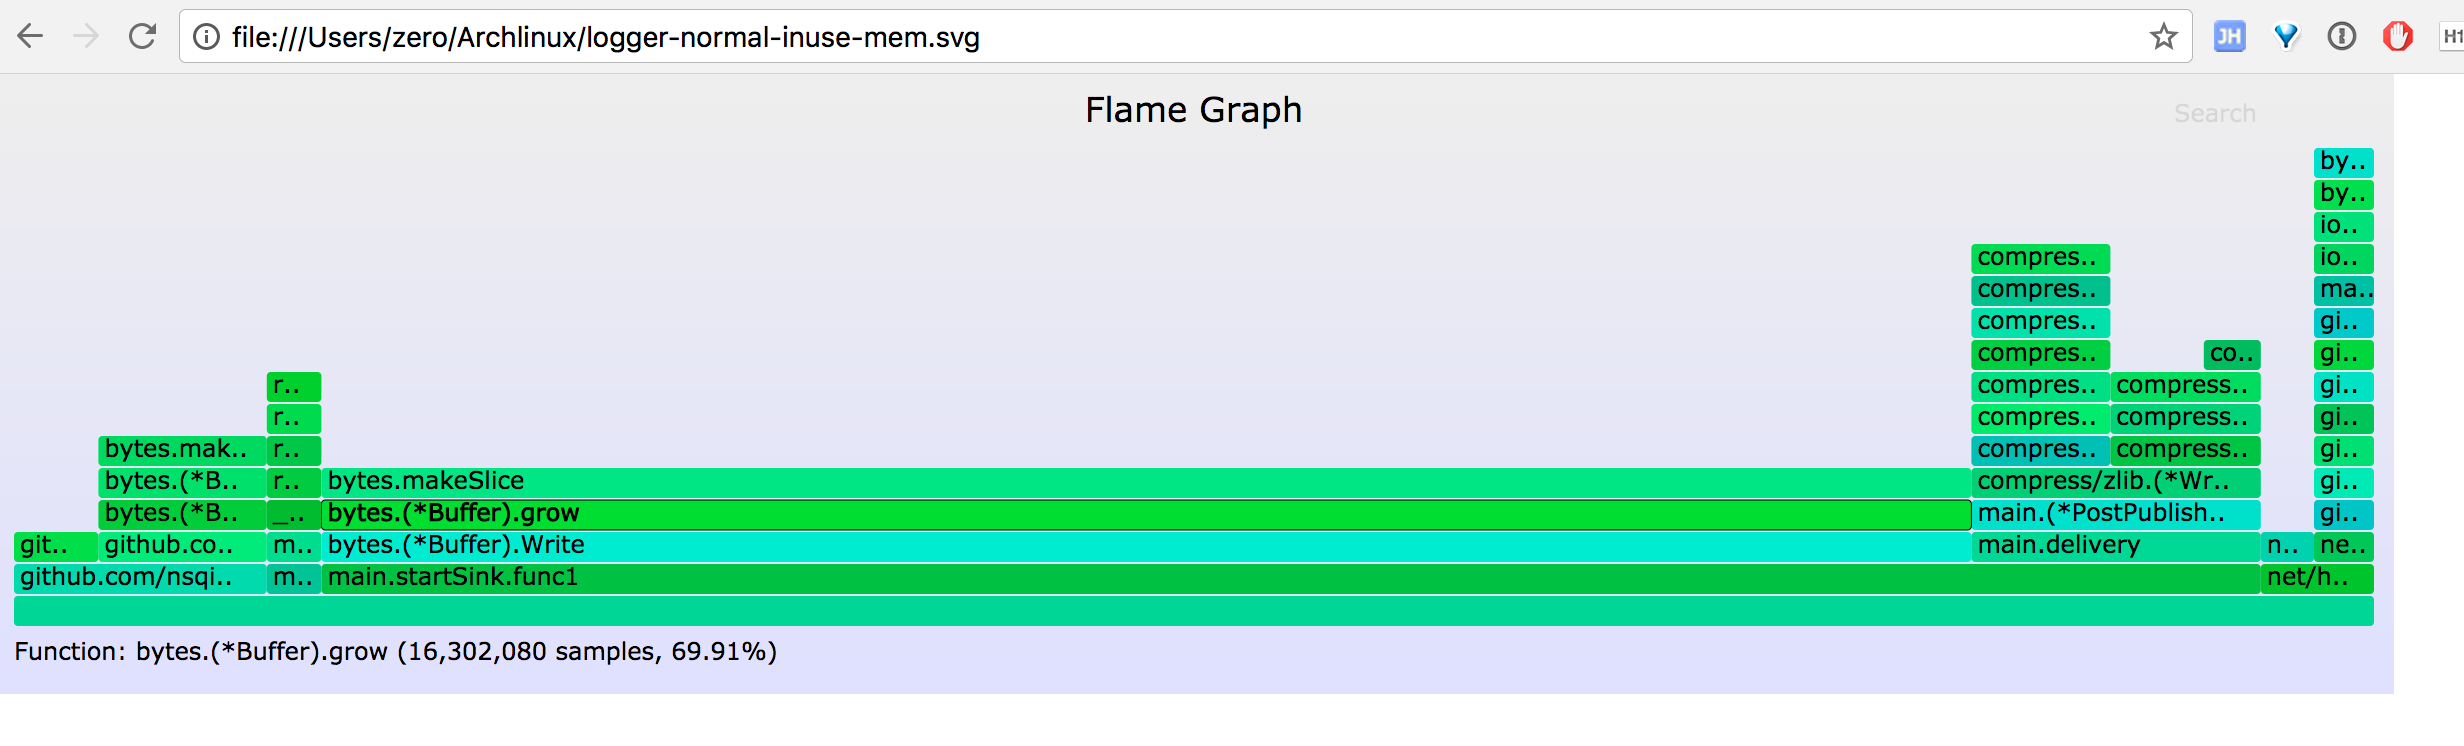Click the bytes.(*Buffer).Write frame
Screen dimensions: 2464x746
pos(1146,546)
